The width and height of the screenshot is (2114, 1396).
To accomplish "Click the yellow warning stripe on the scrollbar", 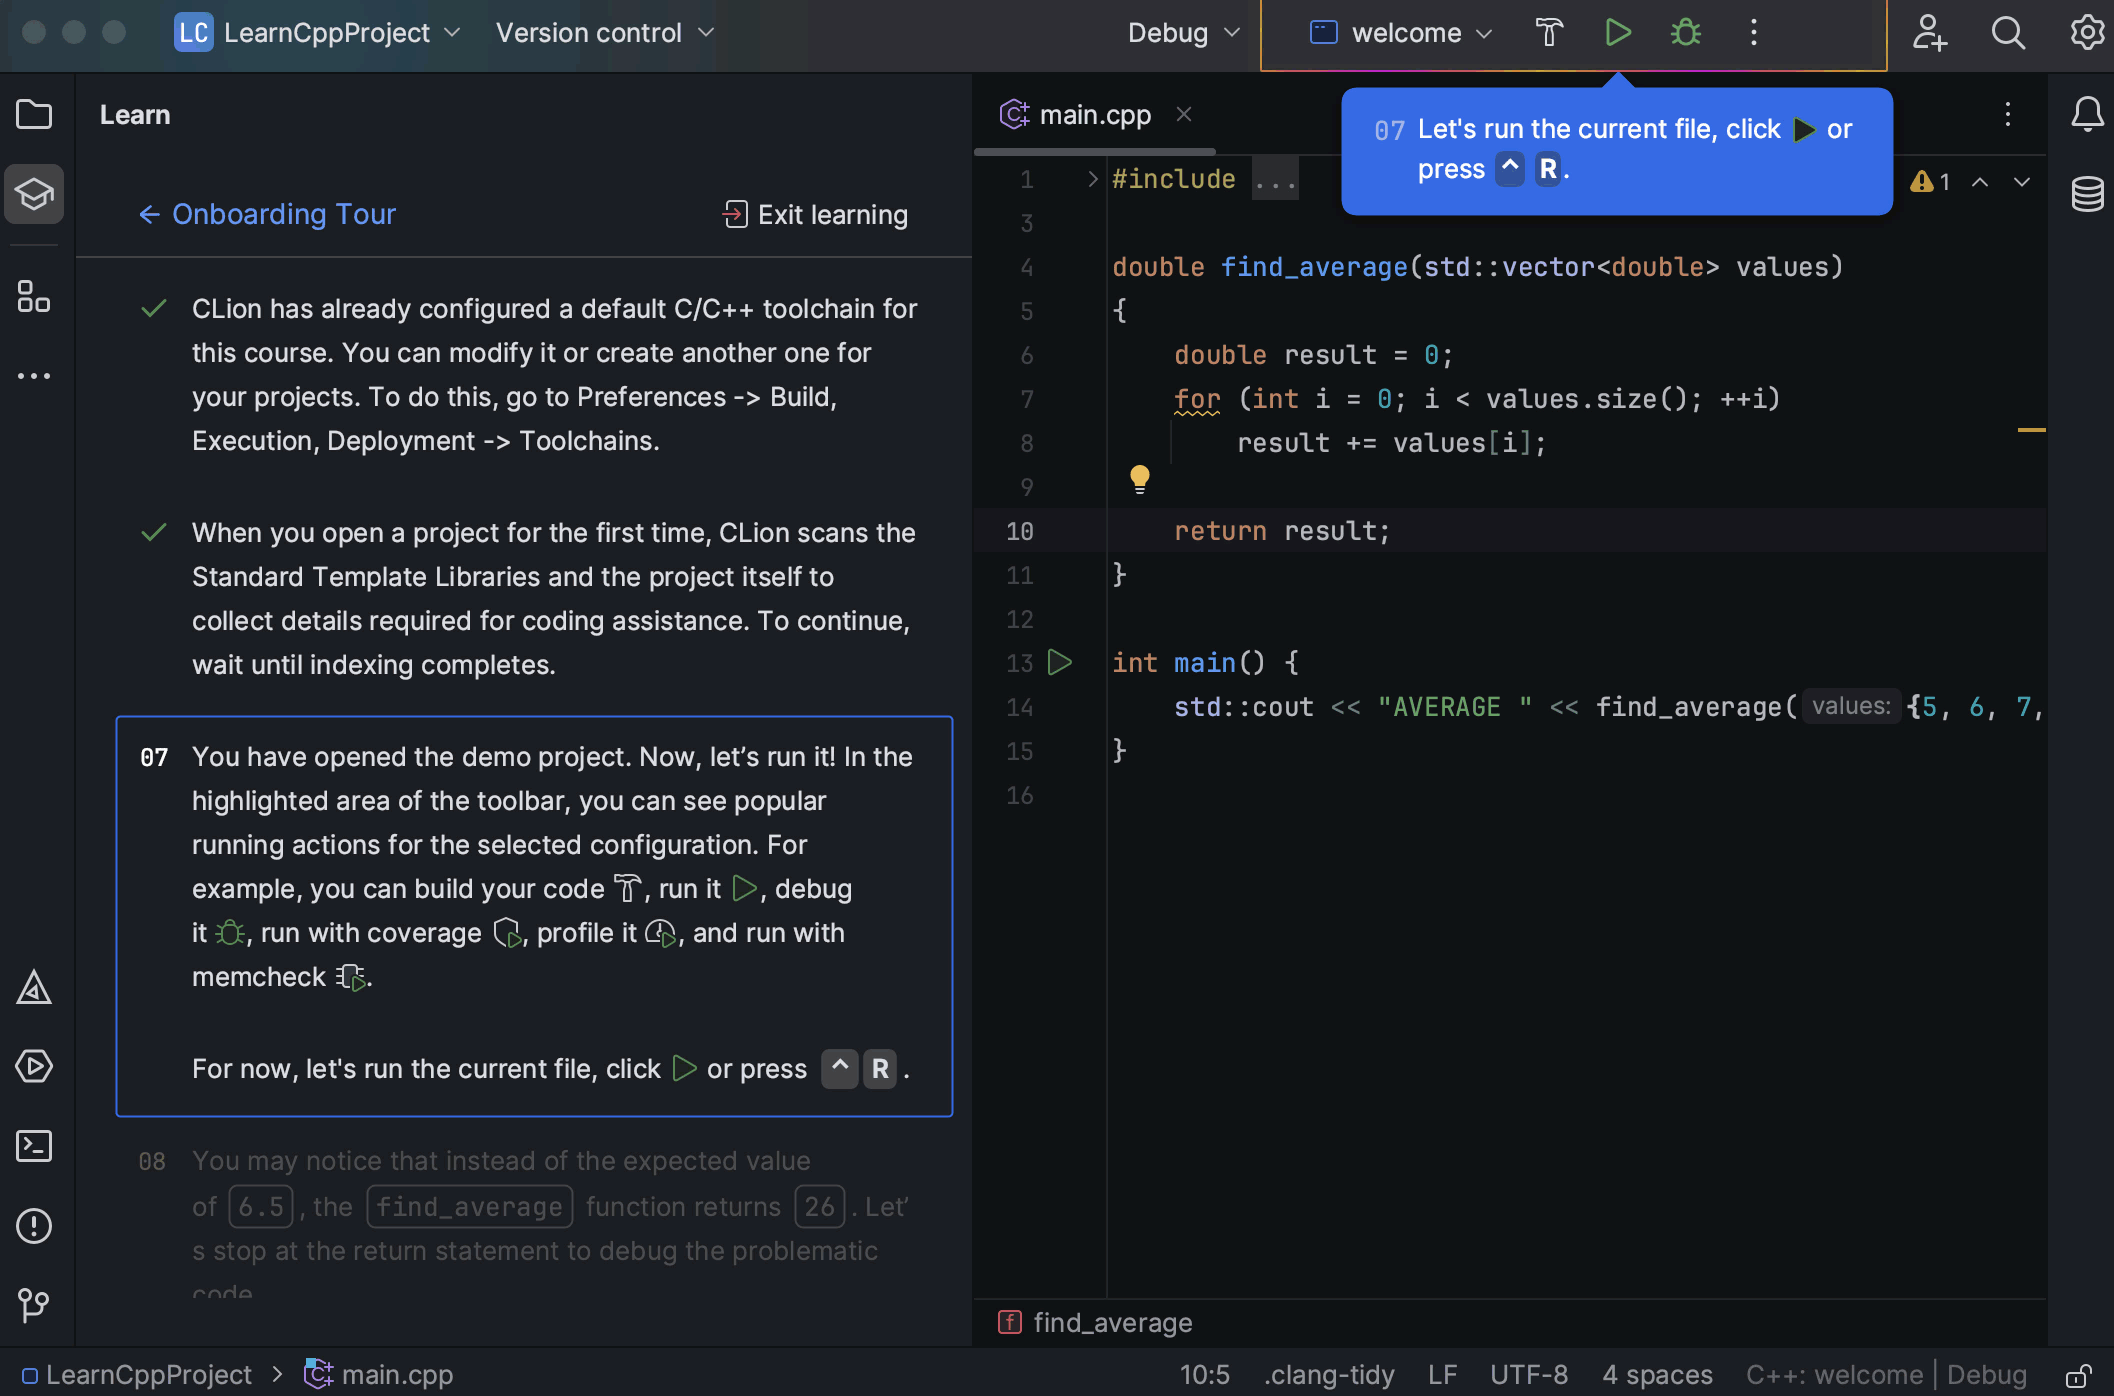I will coord(2031,430).
